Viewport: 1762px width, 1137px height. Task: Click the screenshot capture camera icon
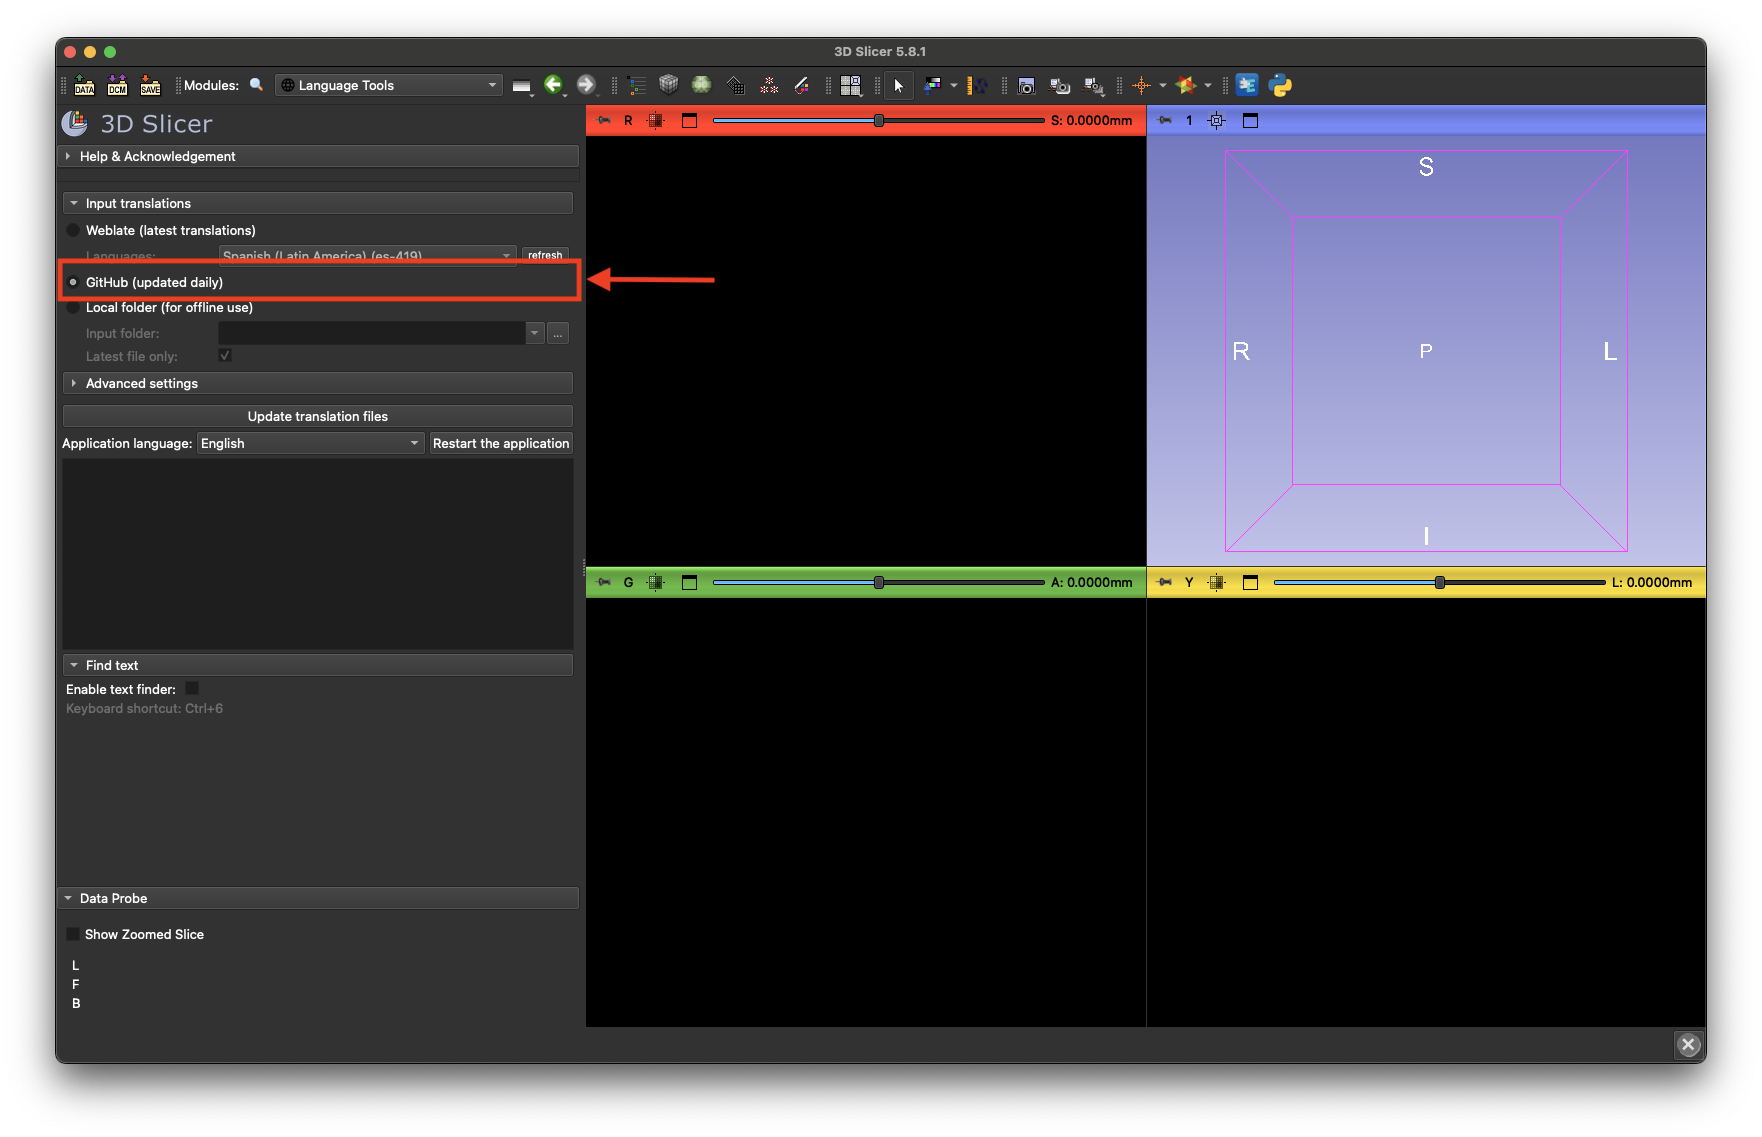[x=1026, y=86]
